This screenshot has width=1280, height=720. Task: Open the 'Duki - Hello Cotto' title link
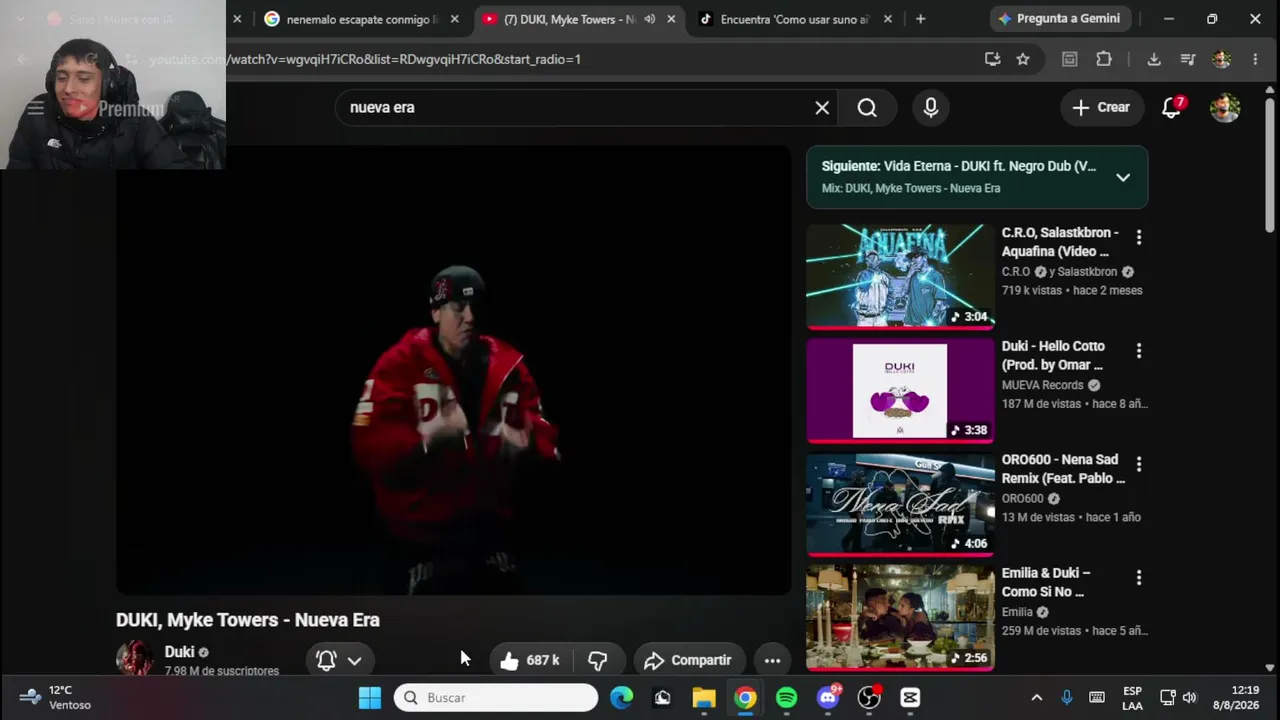click(1053, 355)
